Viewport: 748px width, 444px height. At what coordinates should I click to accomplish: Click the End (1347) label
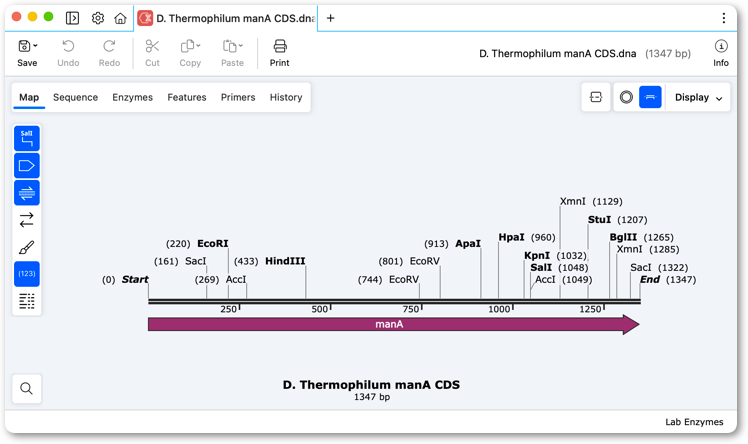pyautogui.click(x=668, y=279)
